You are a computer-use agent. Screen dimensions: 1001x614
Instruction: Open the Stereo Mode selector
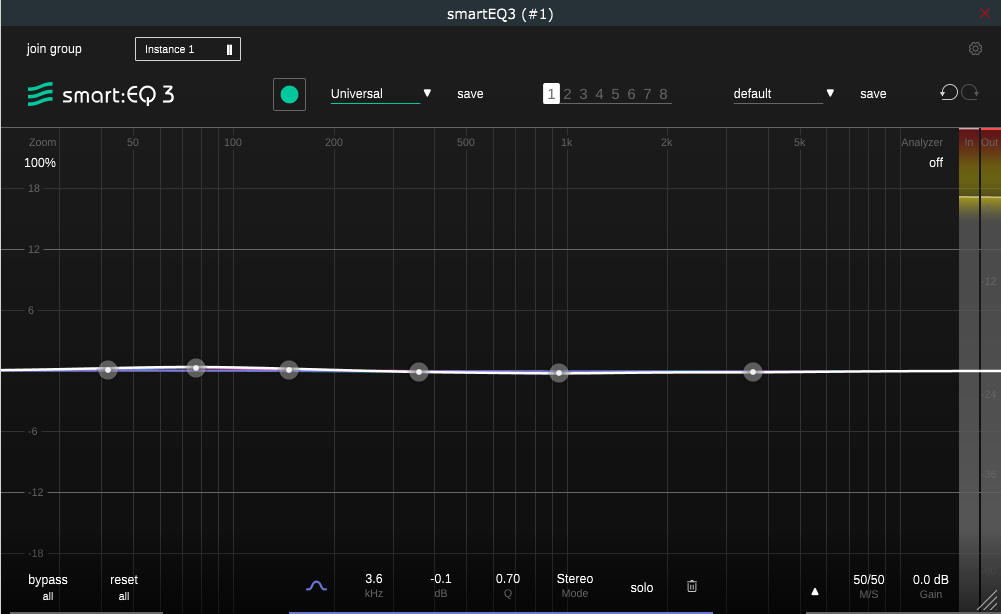pos(575,585)
